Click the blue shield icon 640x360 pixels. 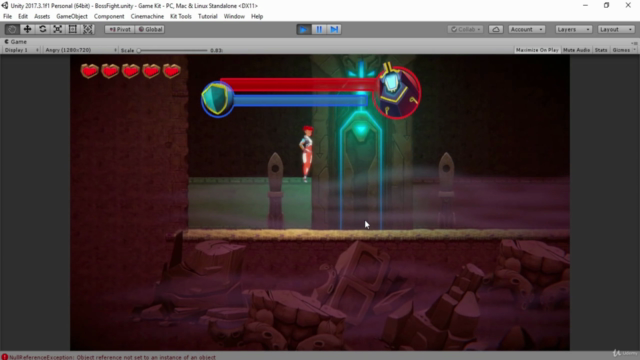pos(217,99)
